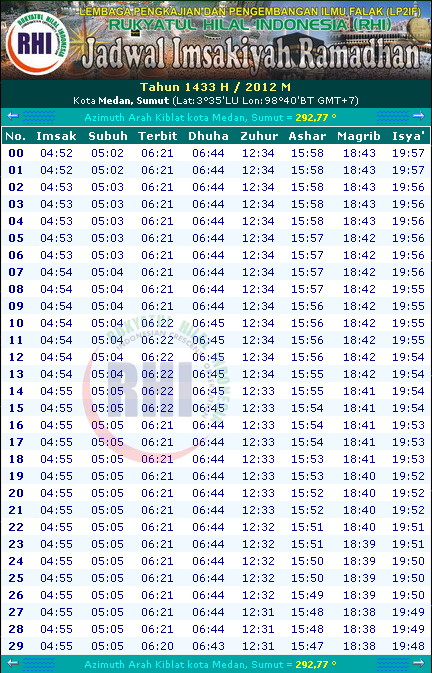
Task: Click the Terbit column header
Action: click(x=157, y=136)
